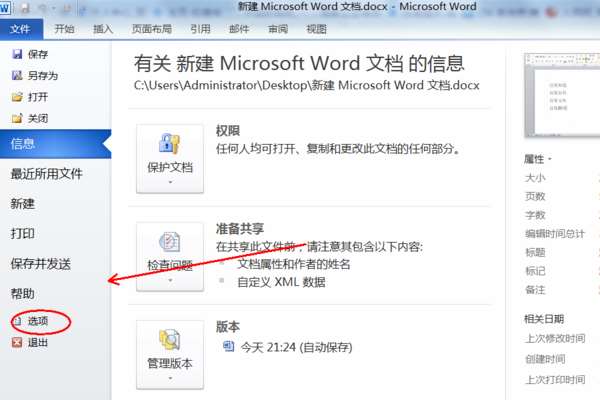Image resolution: width=600 pixels, height=400 pixels.
Task: Open the 今天 21:24 (自动保存) version
Action: coord(296,347)
